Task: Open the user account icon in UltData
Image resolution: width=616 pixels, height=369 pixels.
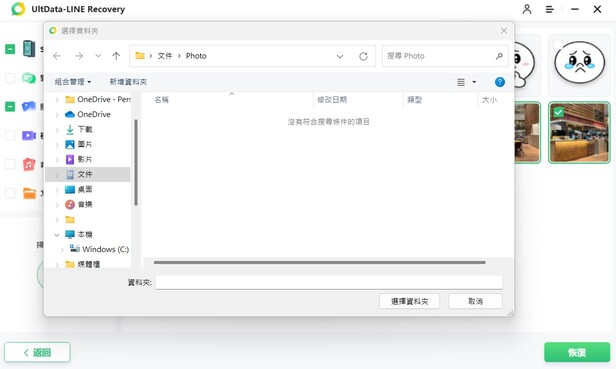Action: [527, 9]
